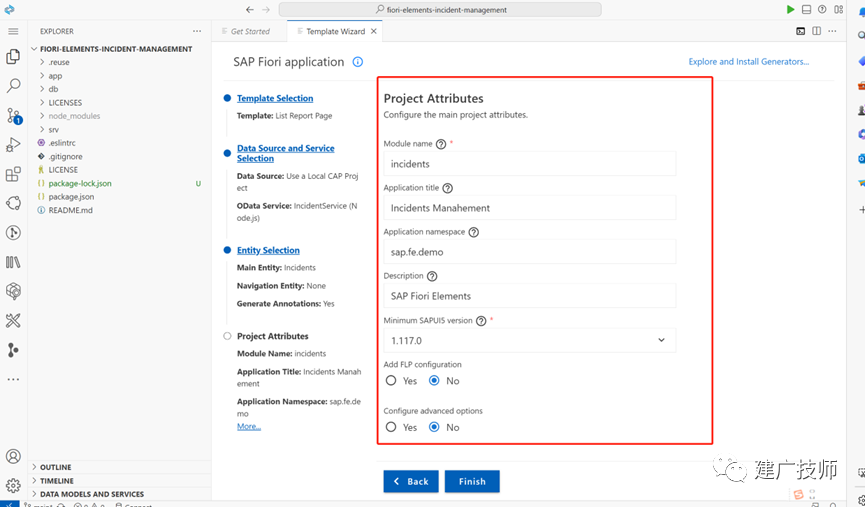This screenshot has height=507, width=865.
Task: Close the Template Wizard tab
Action: (x=373, y=31)
